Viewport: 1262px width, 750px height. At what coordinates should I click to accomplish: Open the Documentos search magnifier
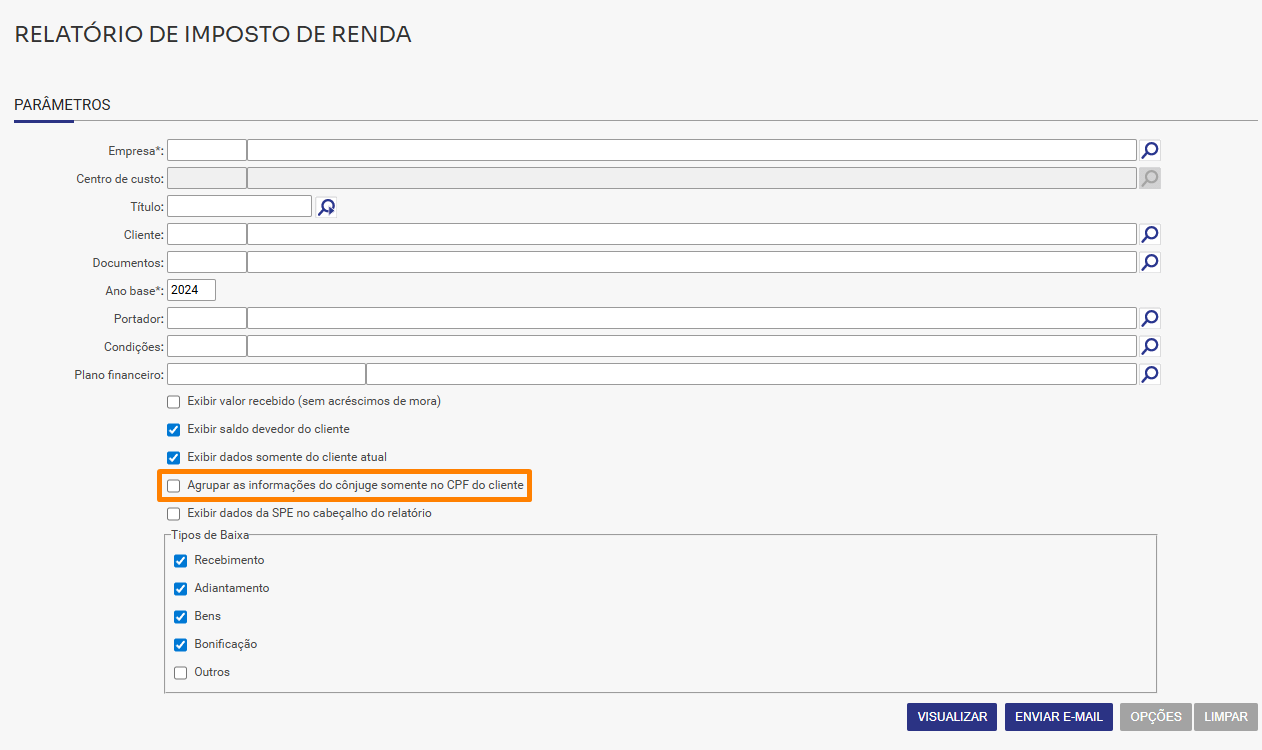point(1150,262)
